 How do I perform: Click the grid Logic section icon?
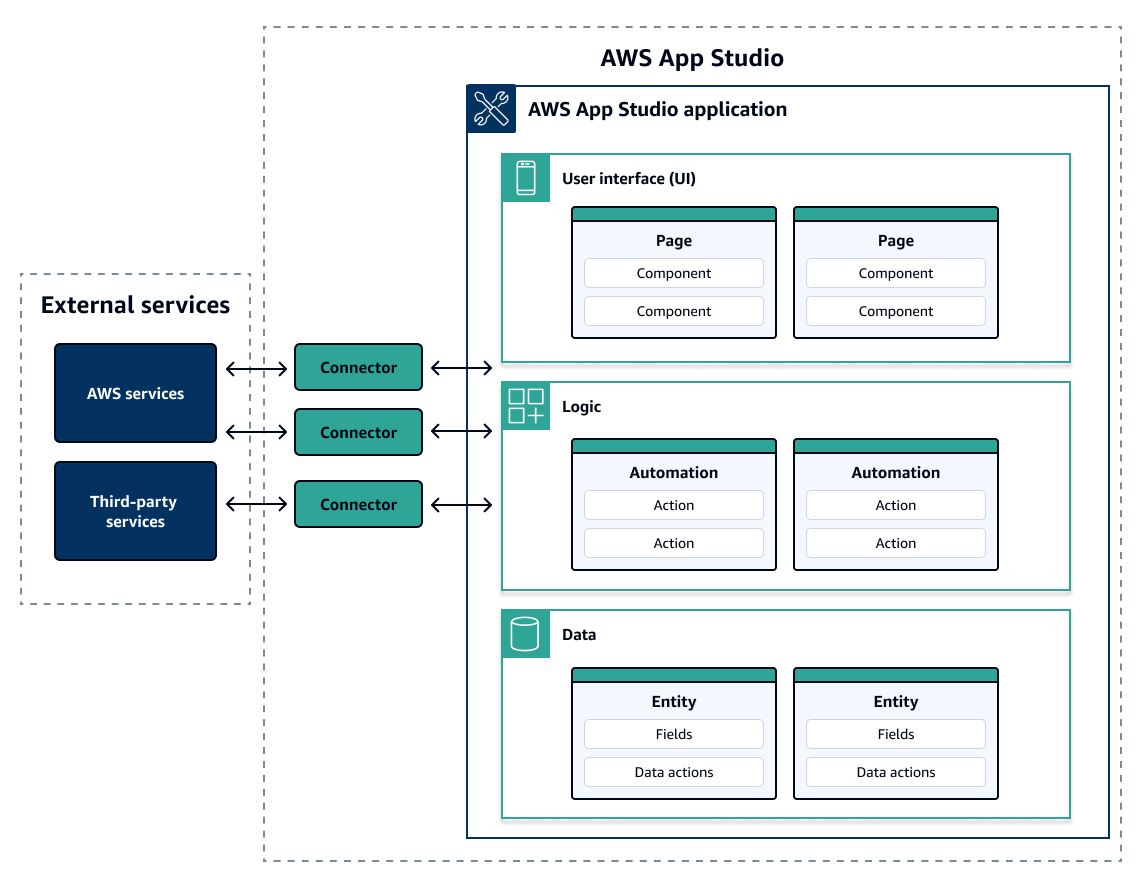click(x=525, y=406)
